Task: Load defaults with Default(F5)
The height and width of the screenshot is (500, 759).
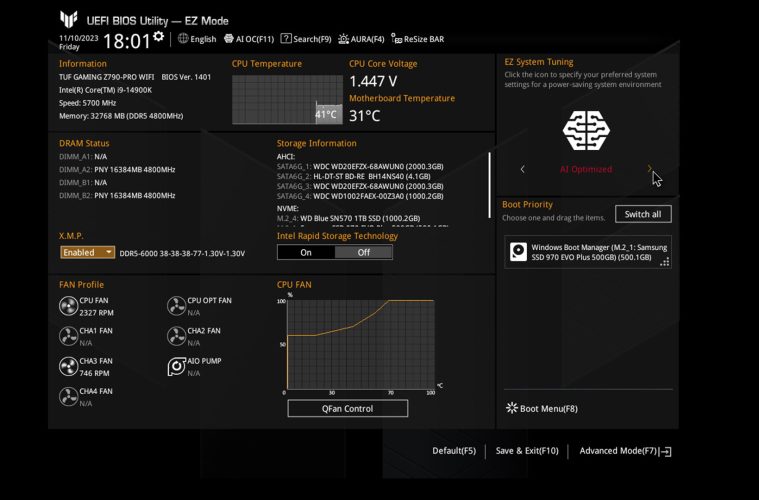Action: [x=454, y=451]
